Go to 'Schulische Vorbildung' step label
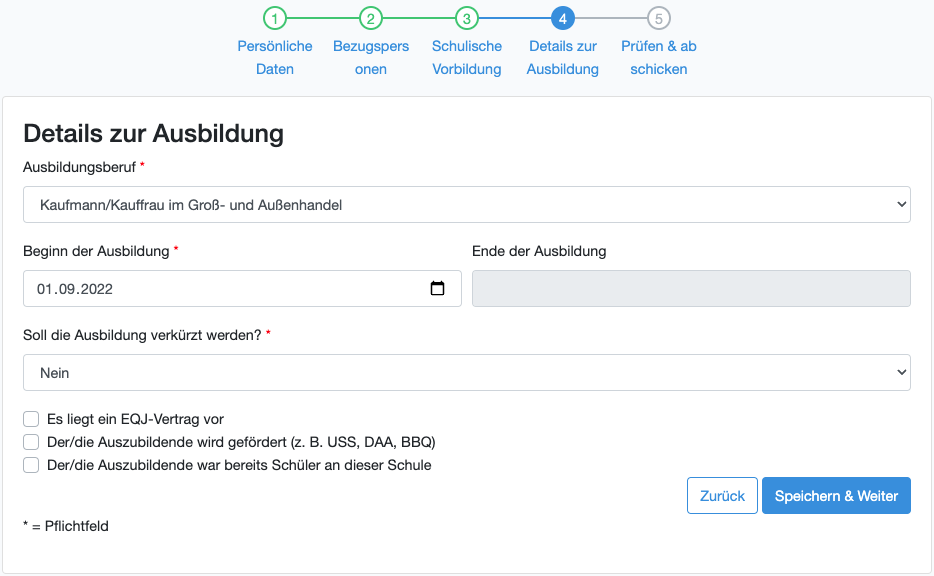Image resolution: width=934 pixels, height=576 pixels. 467,58
